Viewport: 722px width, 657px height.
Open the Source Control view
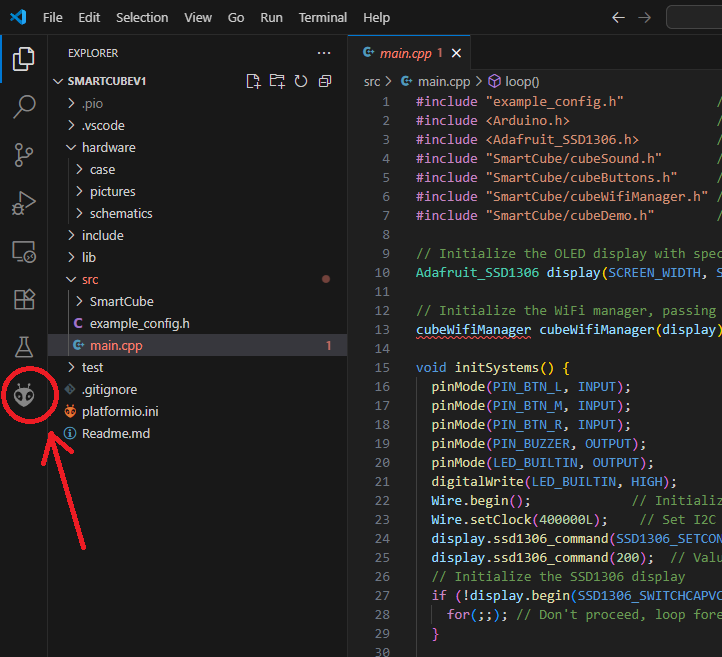tap(24, 154)
